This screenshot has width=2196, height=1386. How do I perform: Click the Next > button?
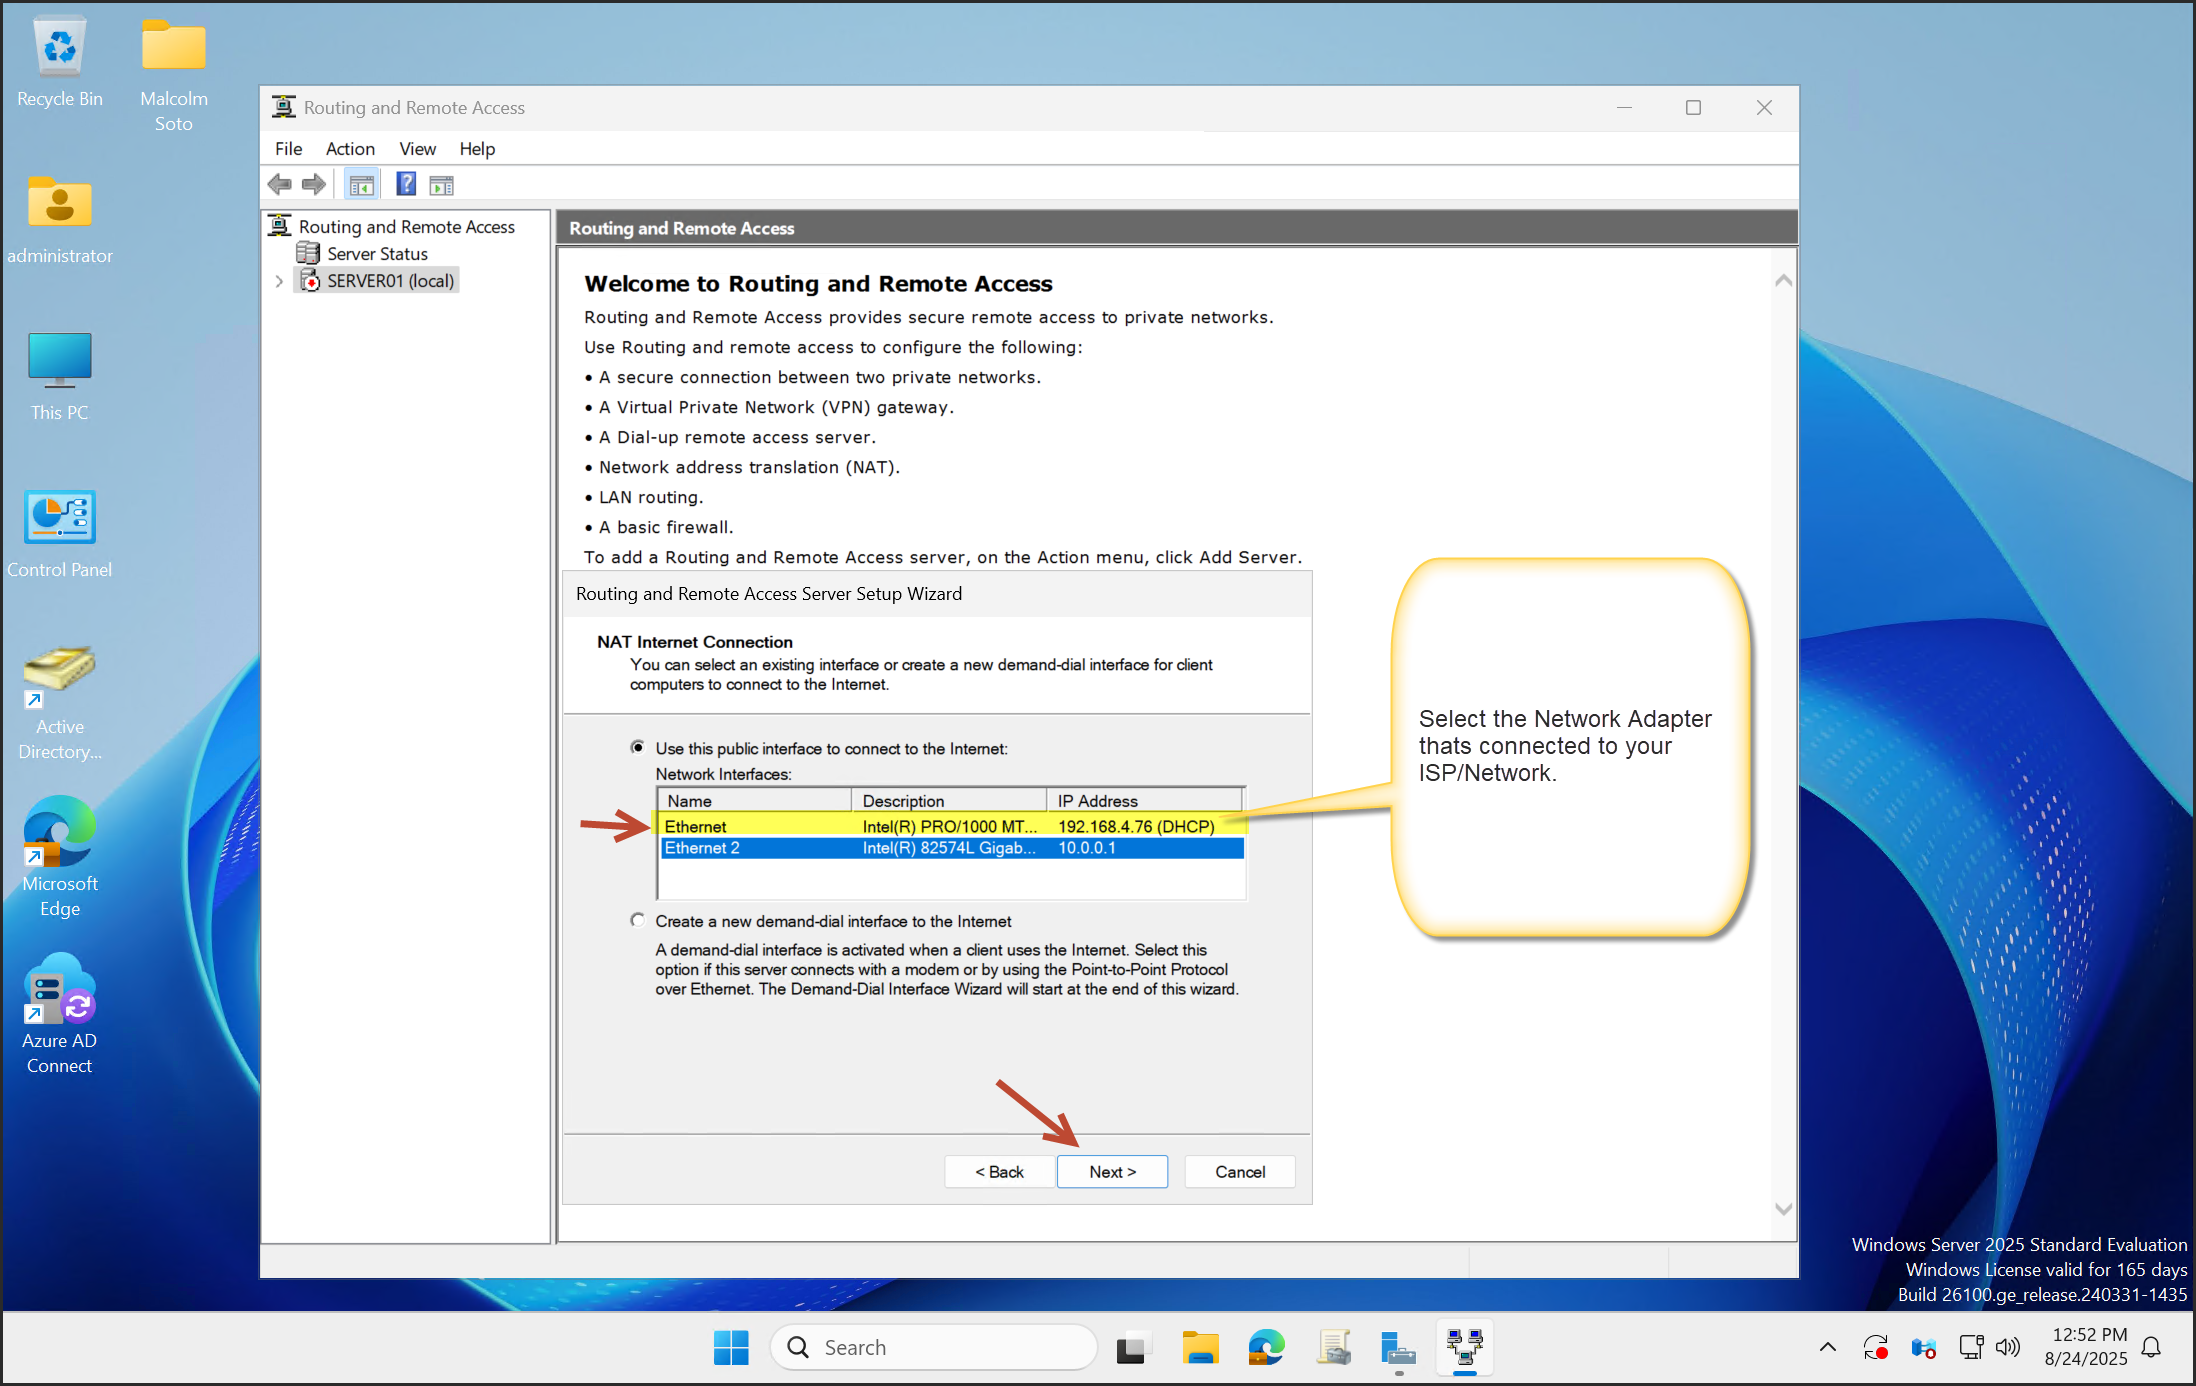click(x=1112, y=1172)
